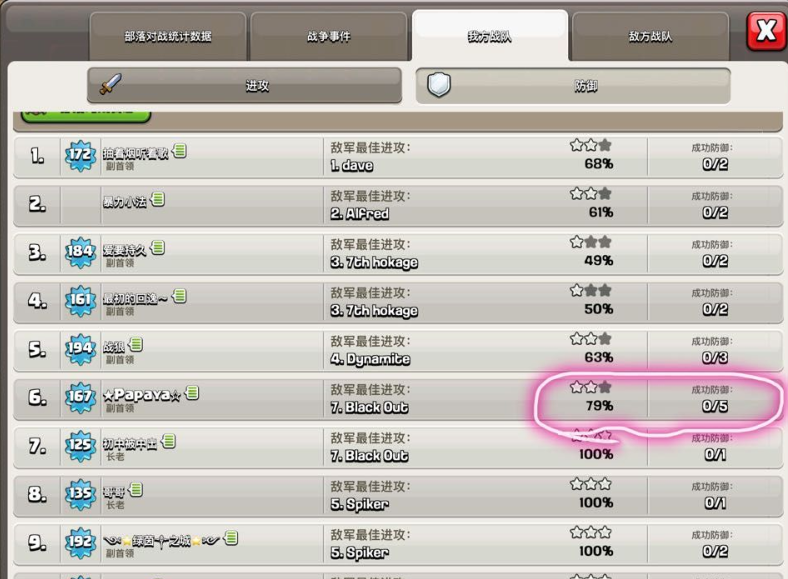This screenshot has height=579, width=788.
Task: Switch to 部落对战统计数据 tab
Action: click(168, 36)
